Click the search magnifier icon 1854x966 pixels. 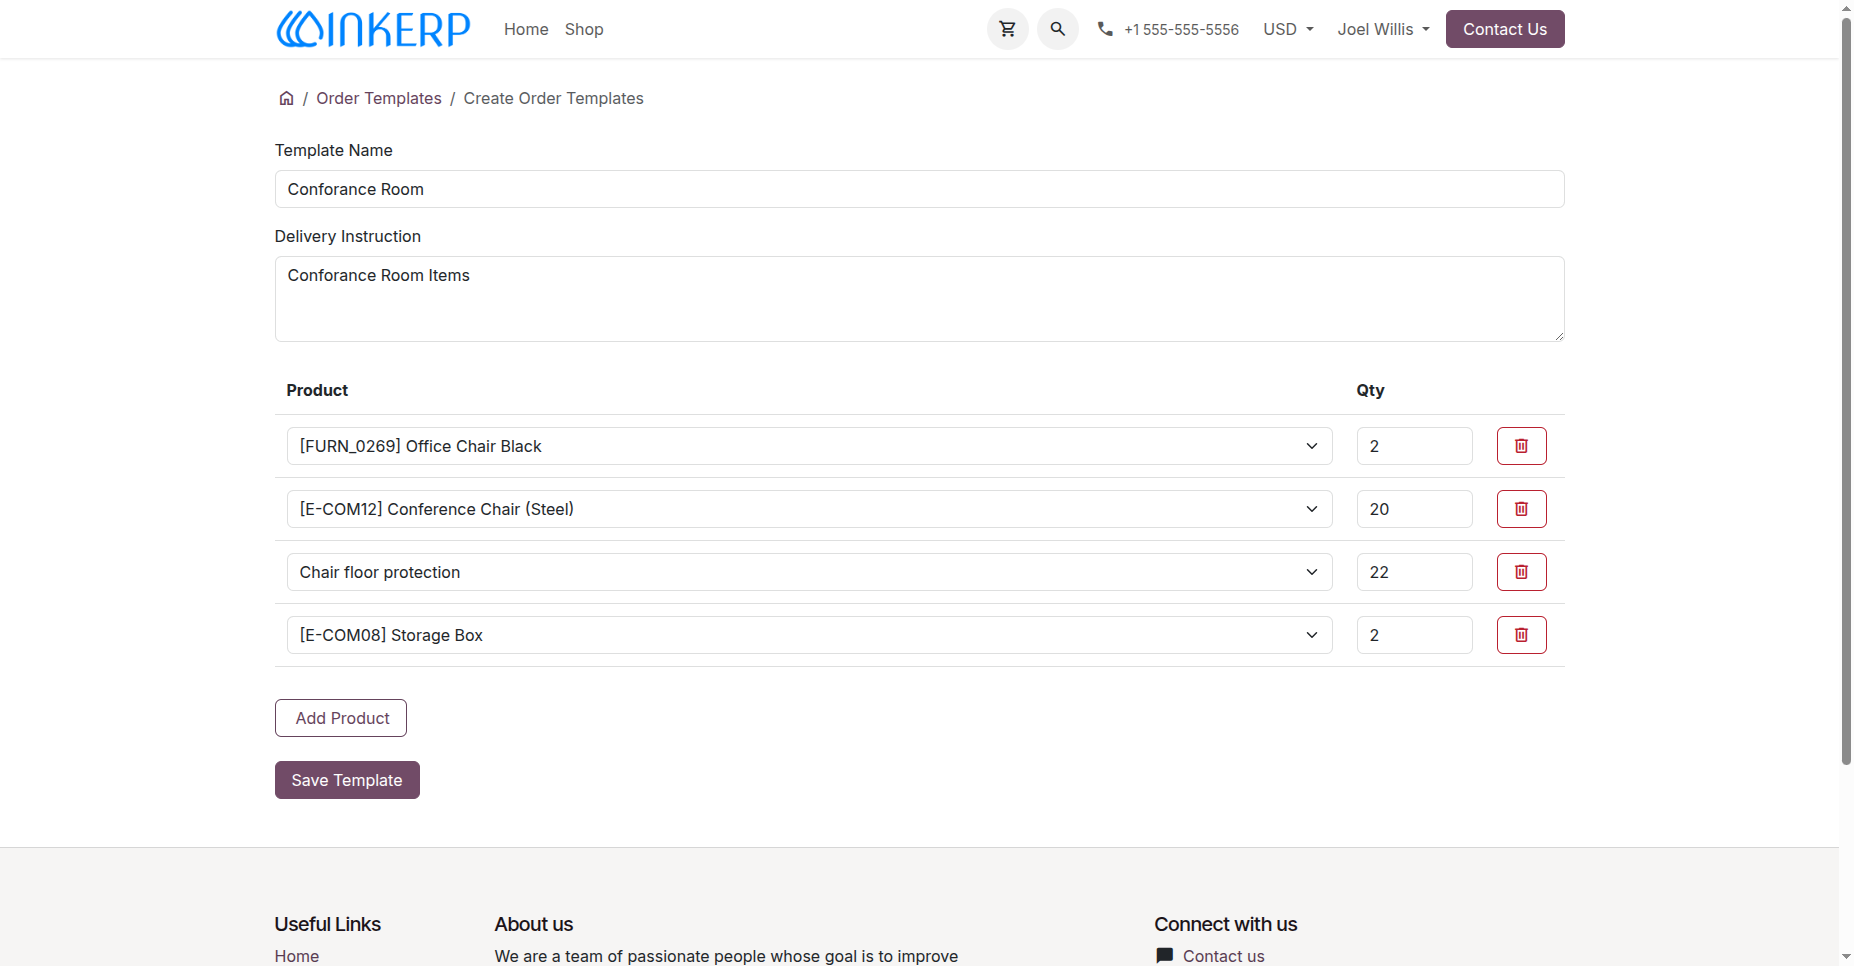pos(1057,29)
